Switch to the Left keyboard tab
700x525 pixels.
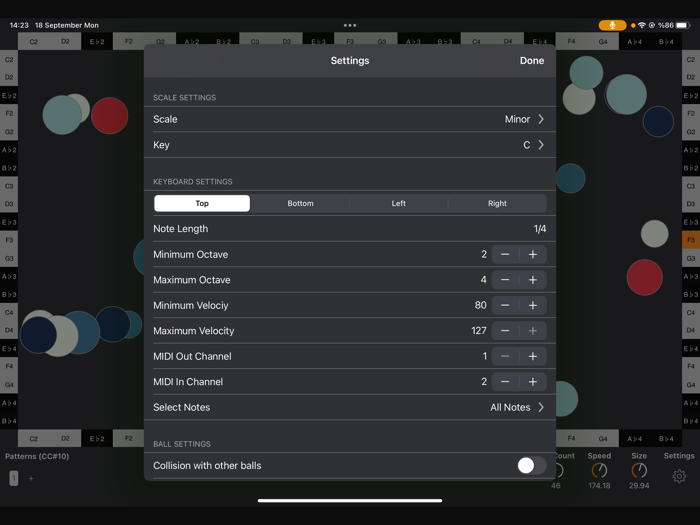coord(398,203)
